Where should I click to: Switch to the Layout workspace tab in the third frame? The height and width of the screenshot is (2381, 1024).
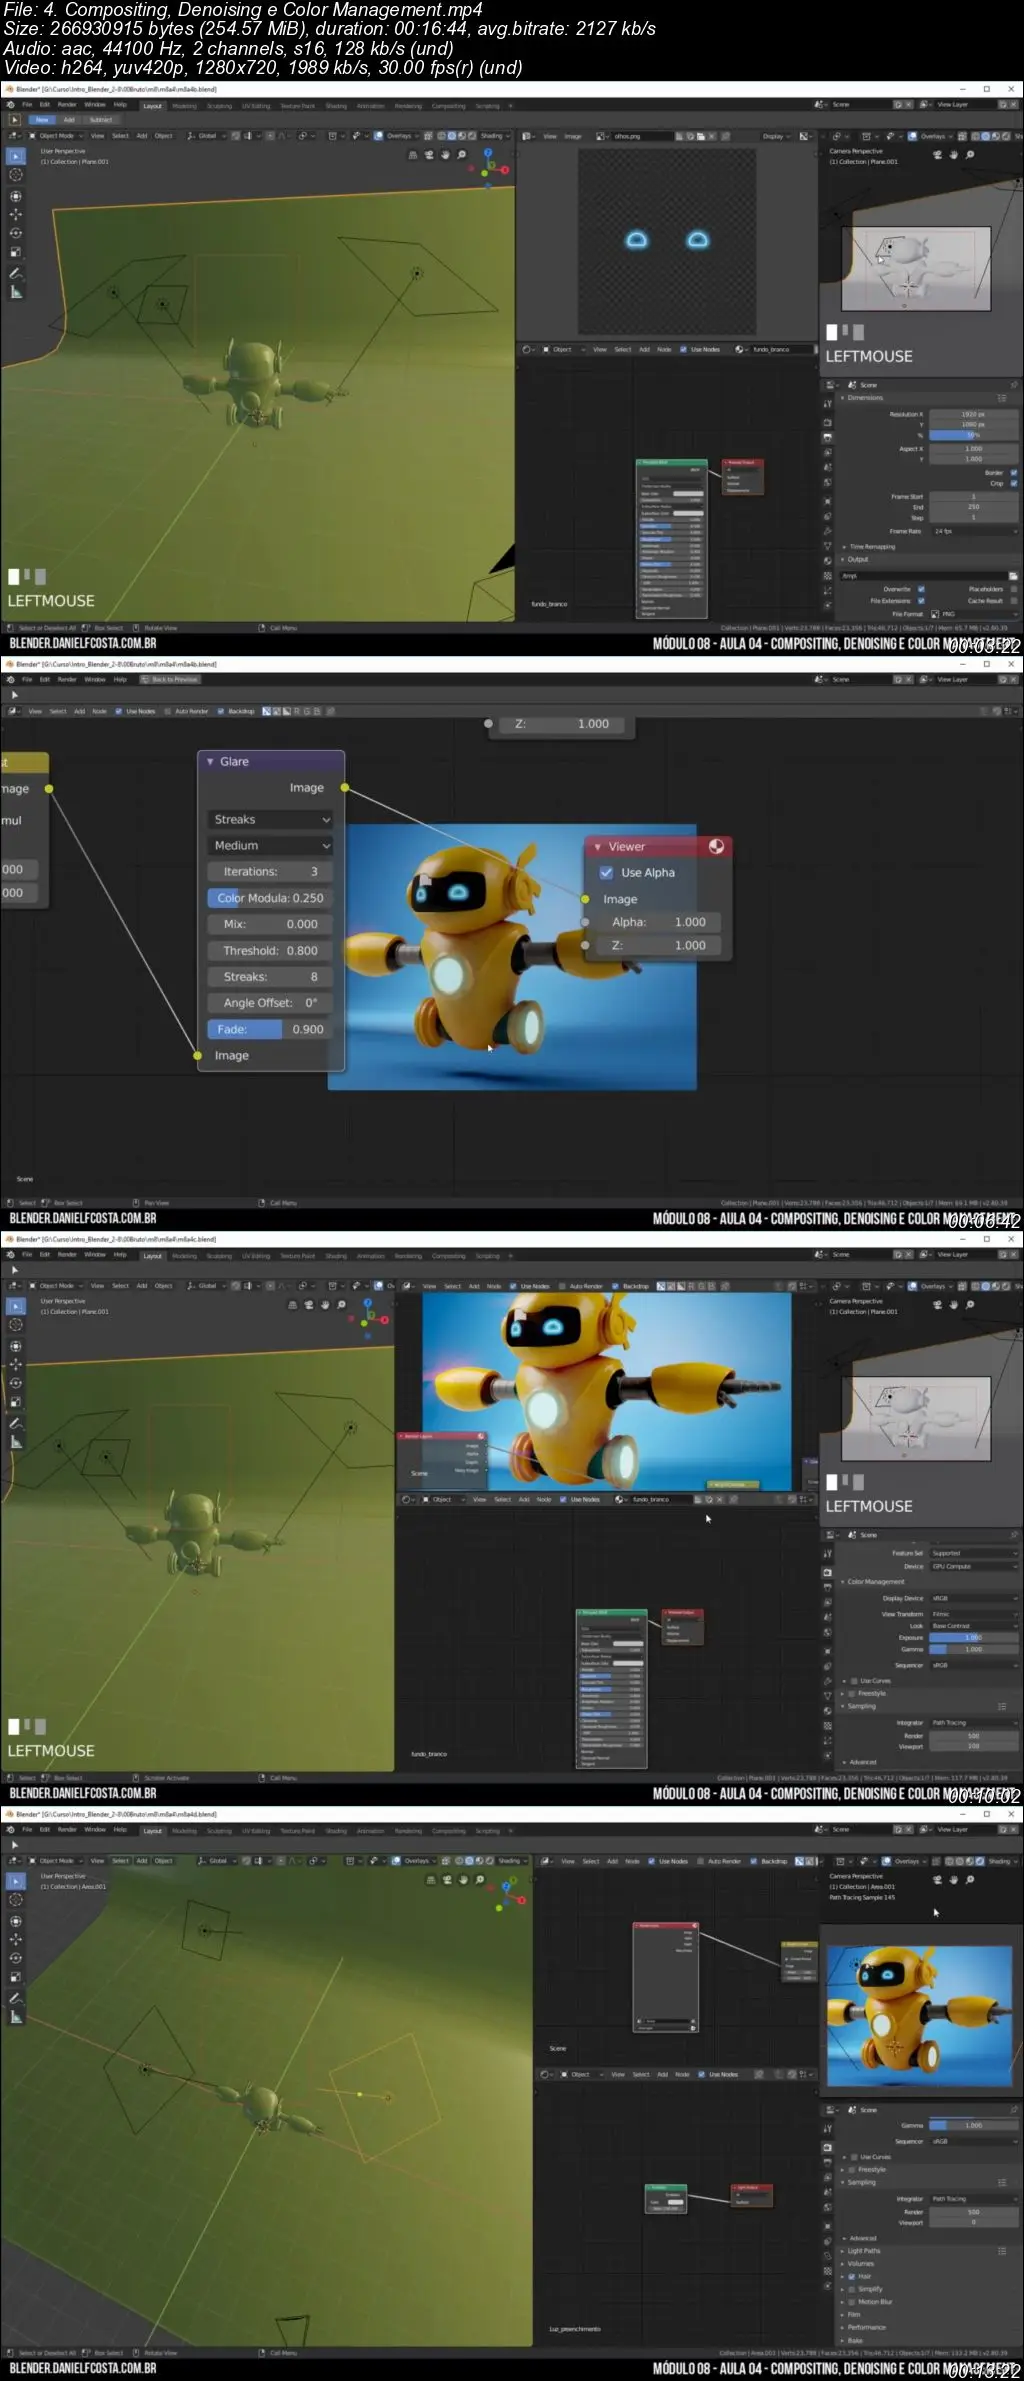pos(152,1256)
